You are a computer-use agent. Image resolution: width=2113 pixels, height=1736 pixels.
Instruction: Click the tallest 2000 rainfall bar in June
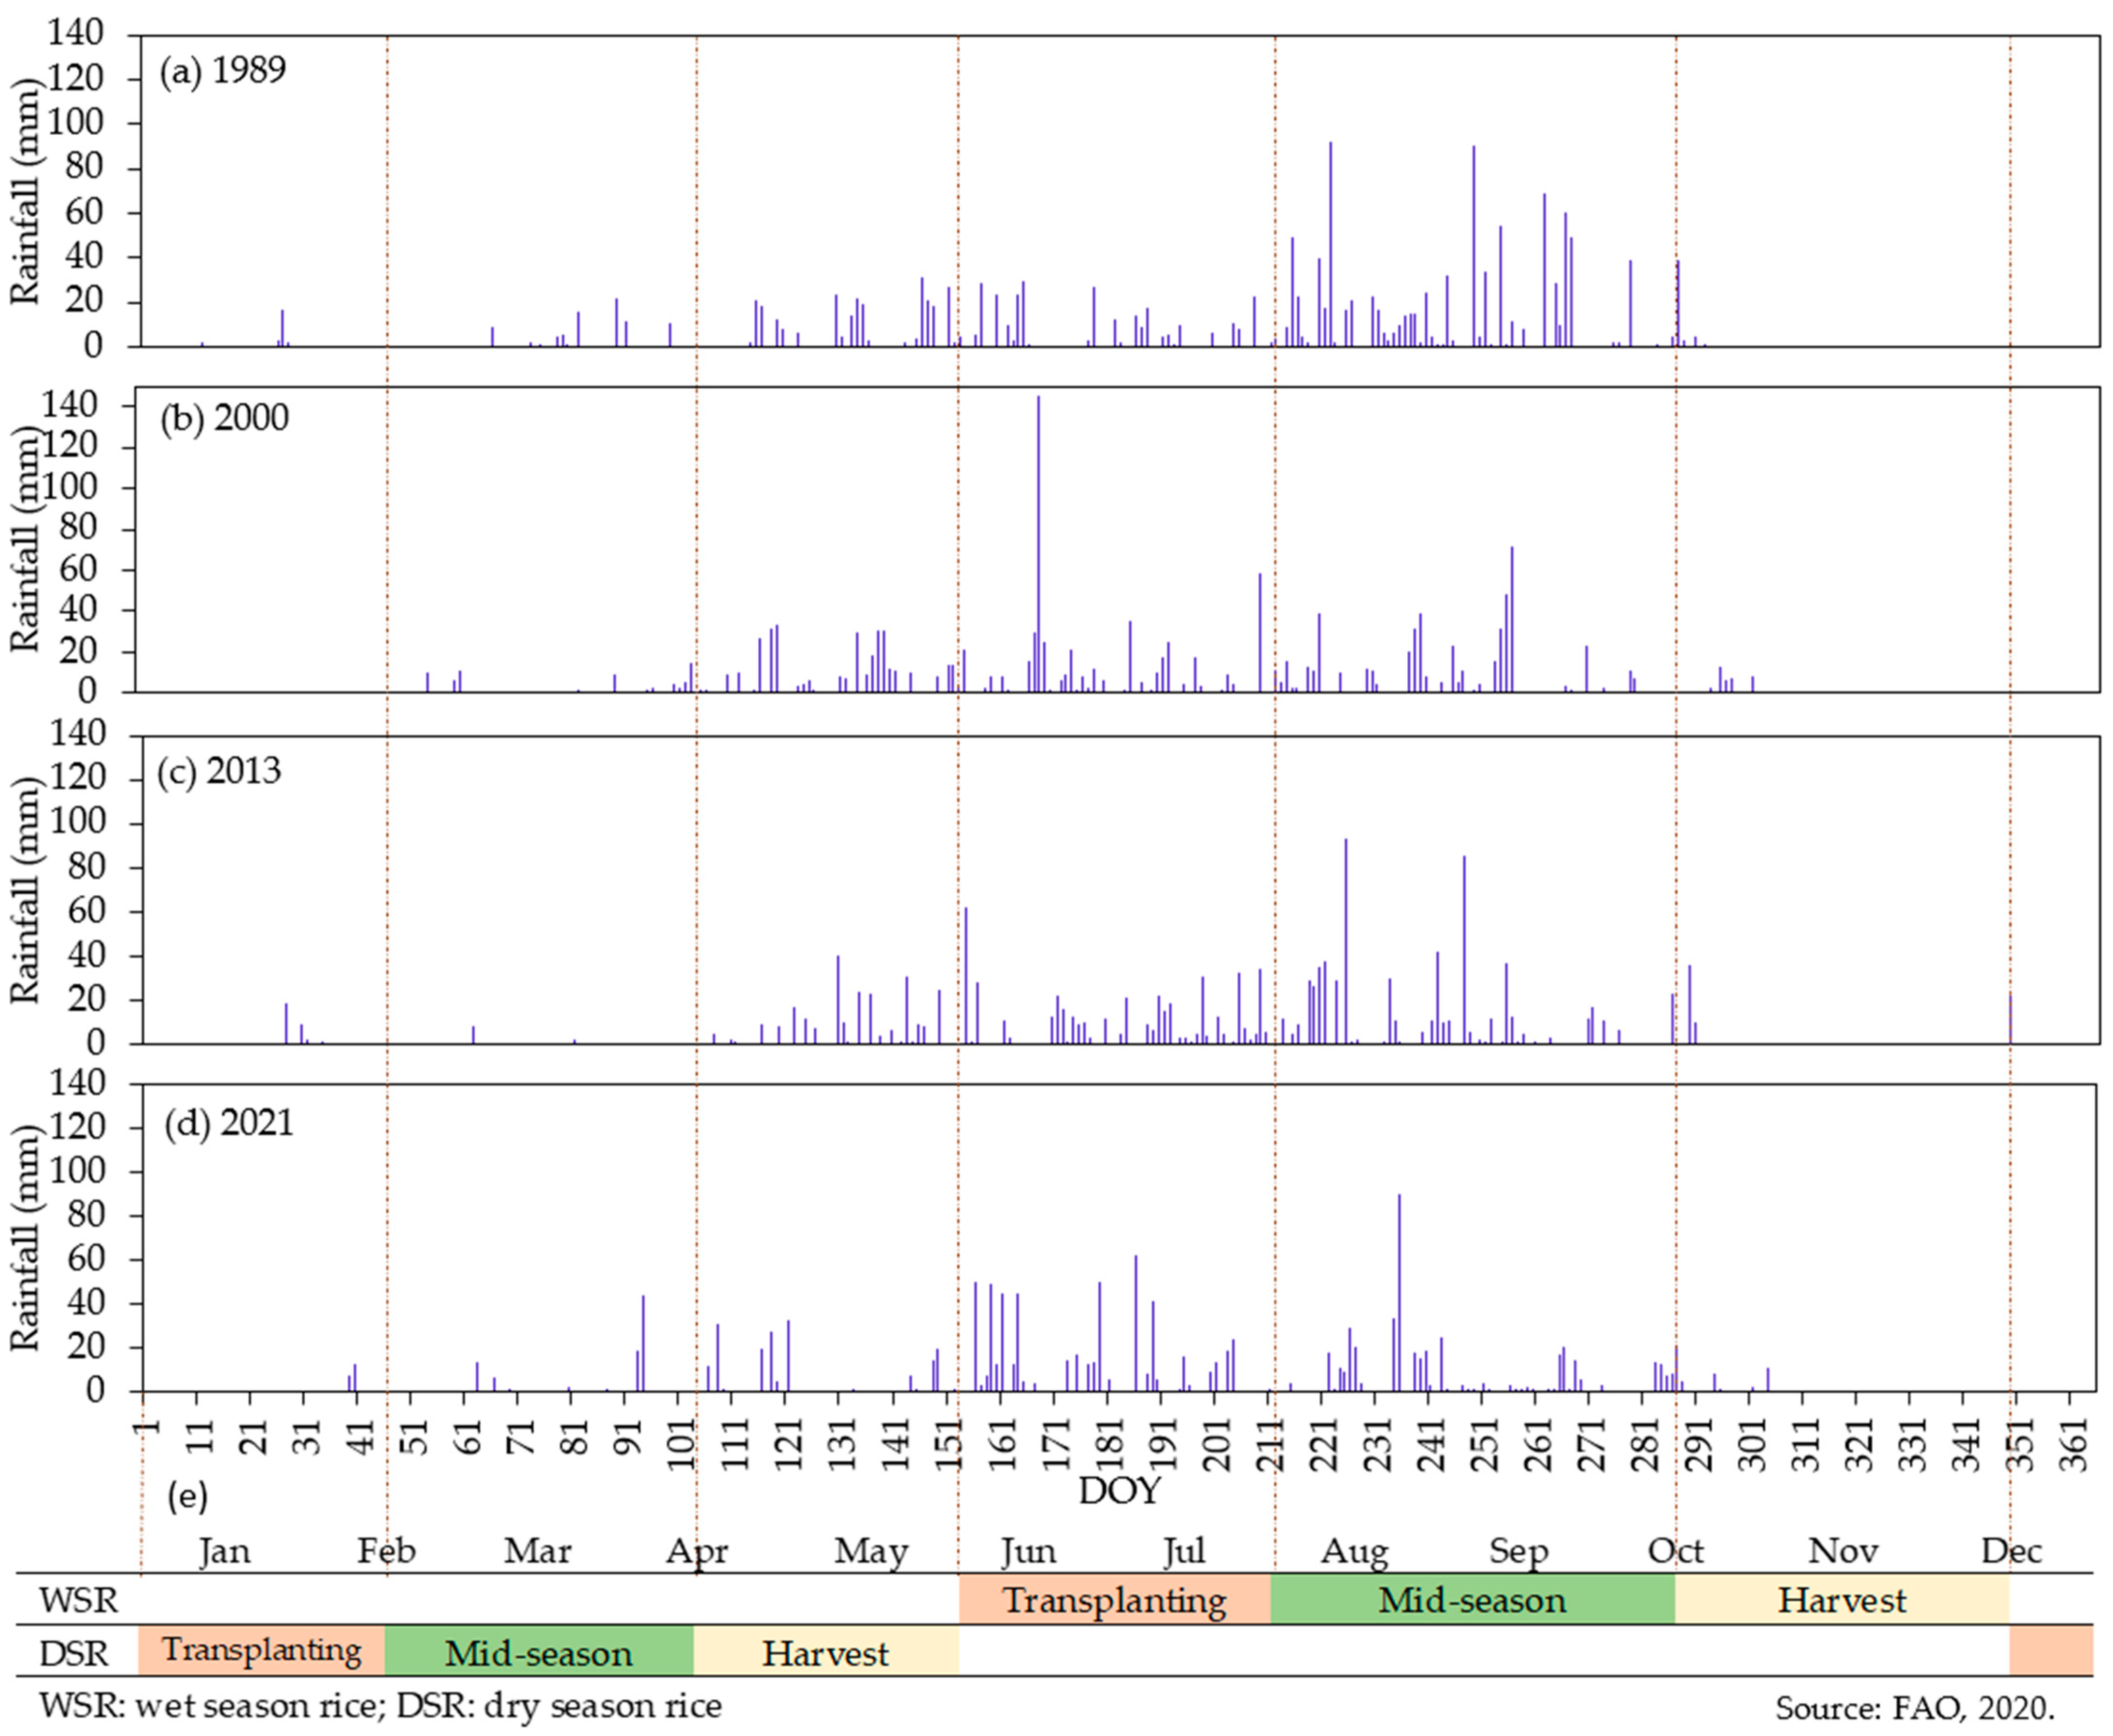click(x=1038, y=540)
